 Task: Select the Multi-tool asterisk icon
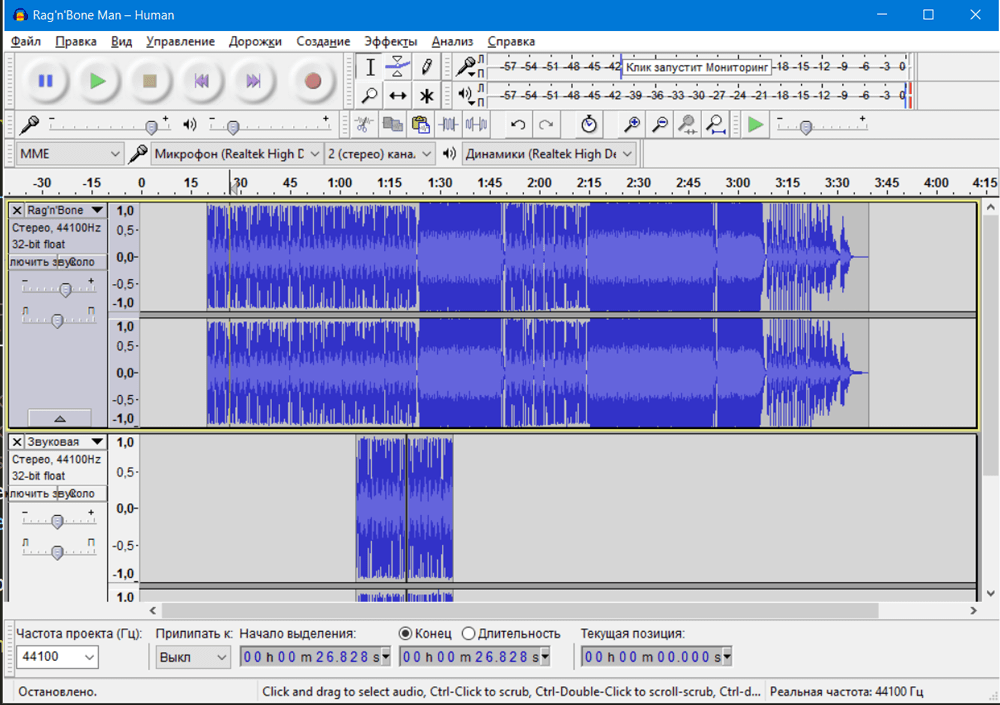[427, 96]
